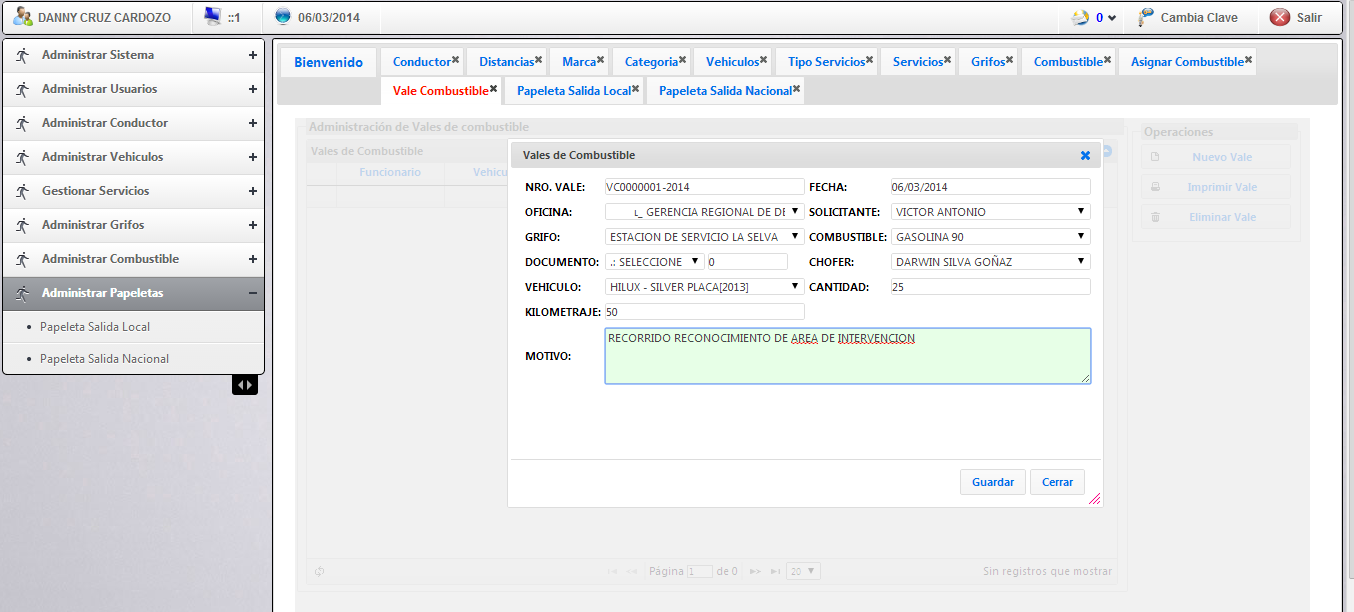Switch to Papeleta Salida Nacional tab
This screenshot has width=1354, height=612.
pos(725,91)
